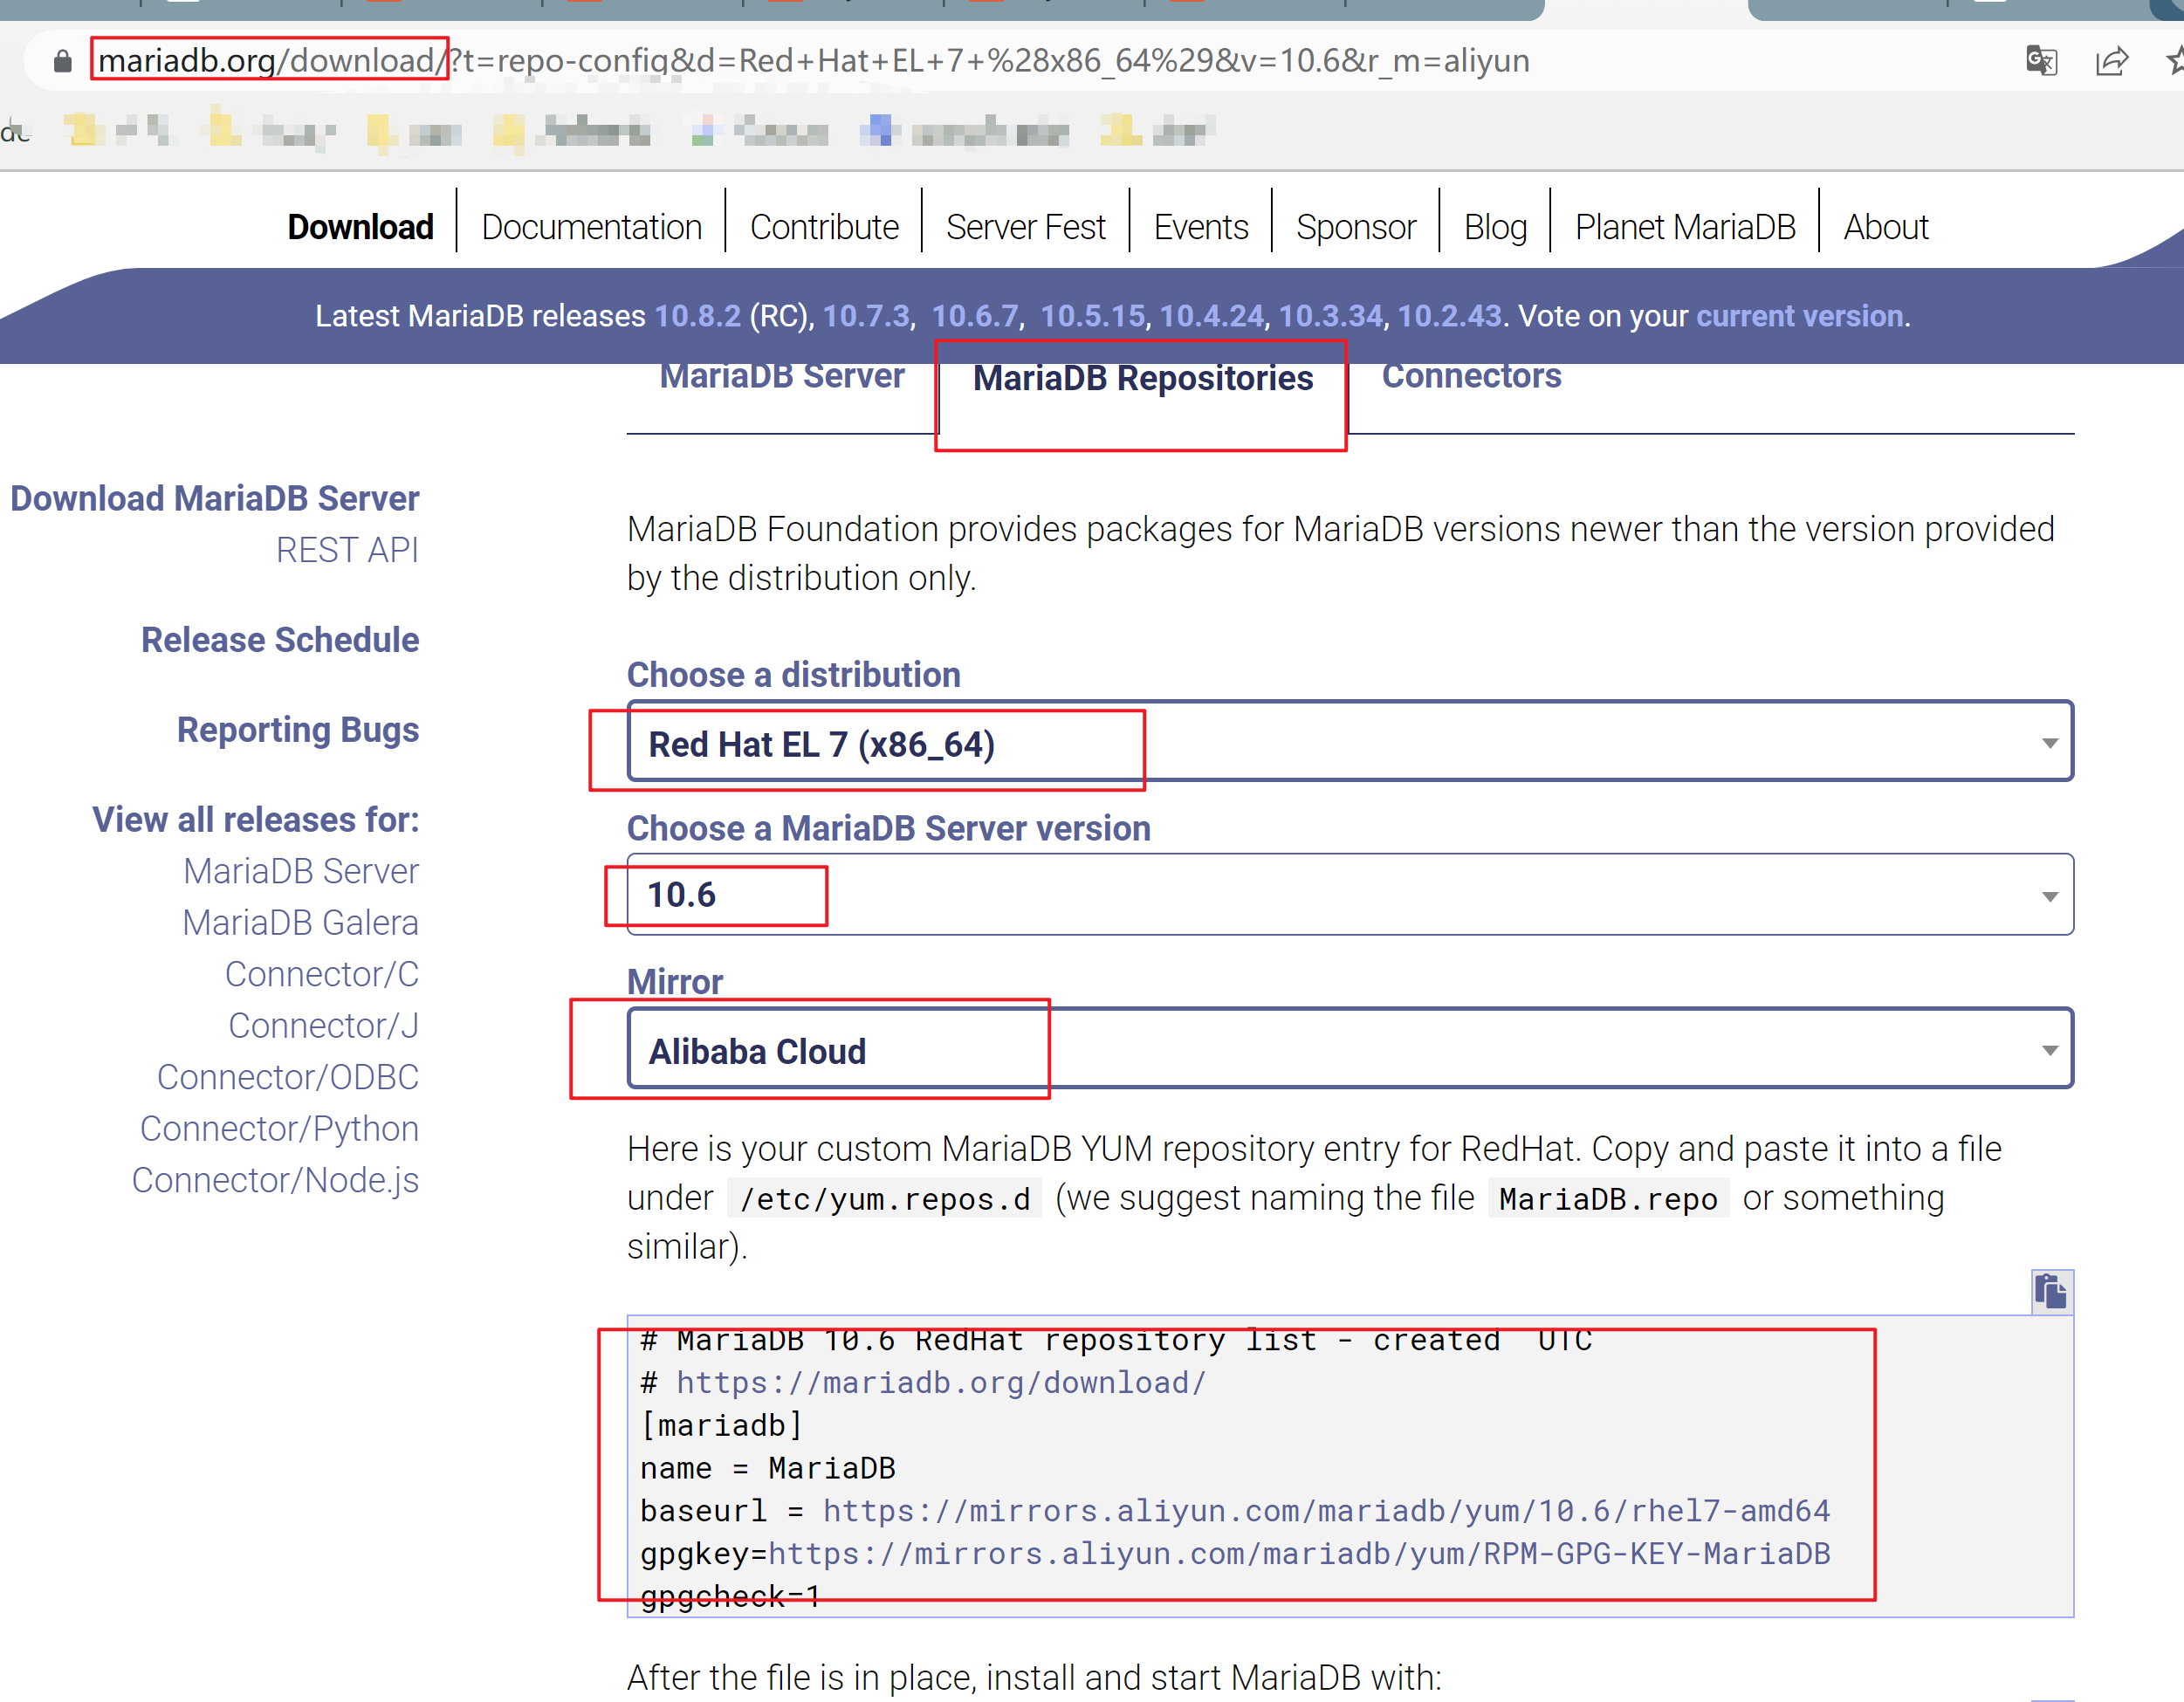Open the MariaDB Server version dropdown showing 10.6

[x=1349, y=895]
